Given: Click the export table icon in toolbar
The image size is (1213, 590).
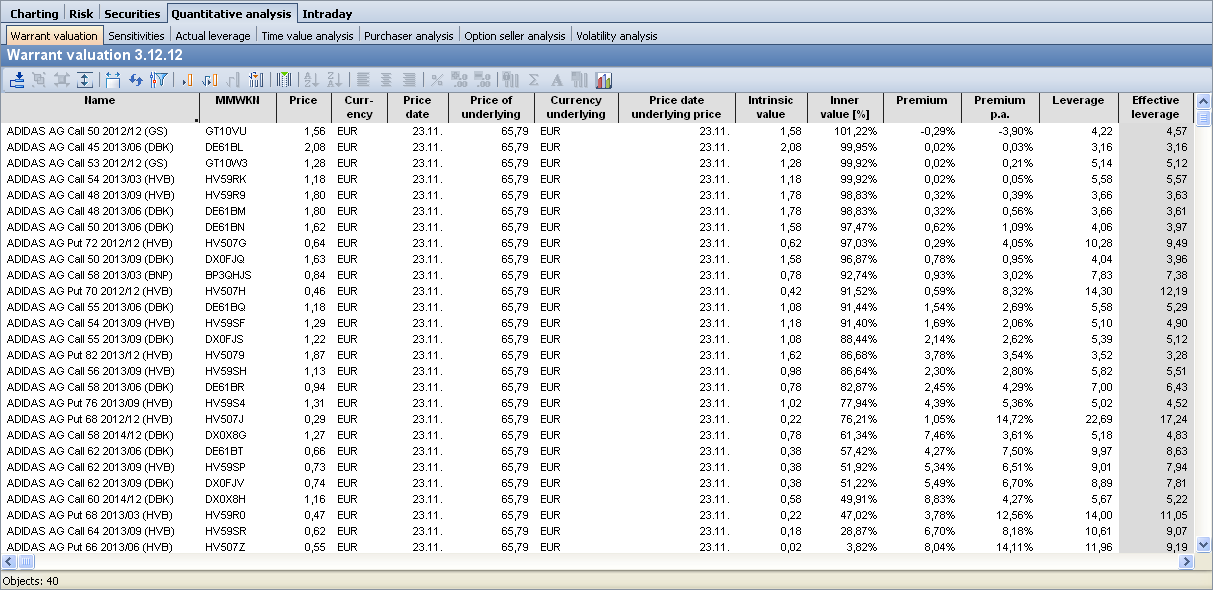Looking at the screenshot, I should 17,80.
